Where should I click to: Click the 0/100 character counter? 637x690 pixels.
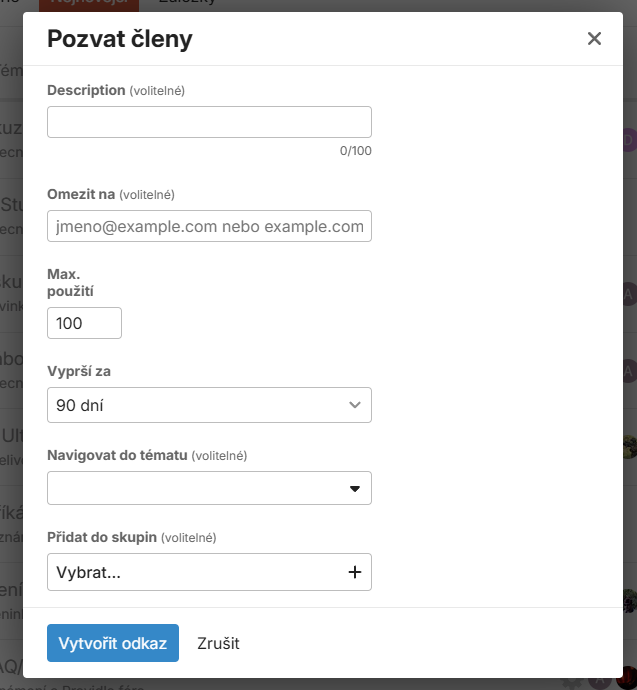click(x=355, y=151)
